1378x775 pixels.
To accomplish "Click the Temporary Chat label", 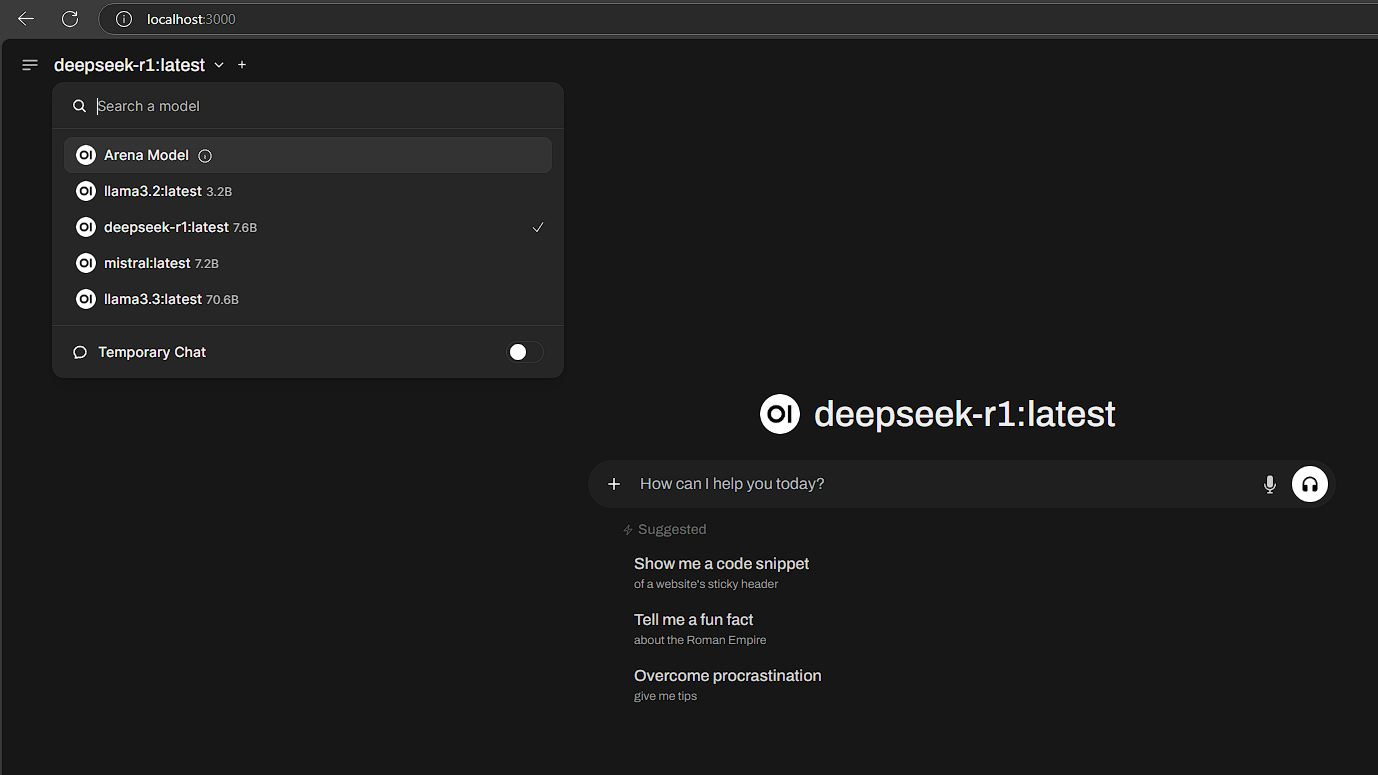I will [152, 352].
